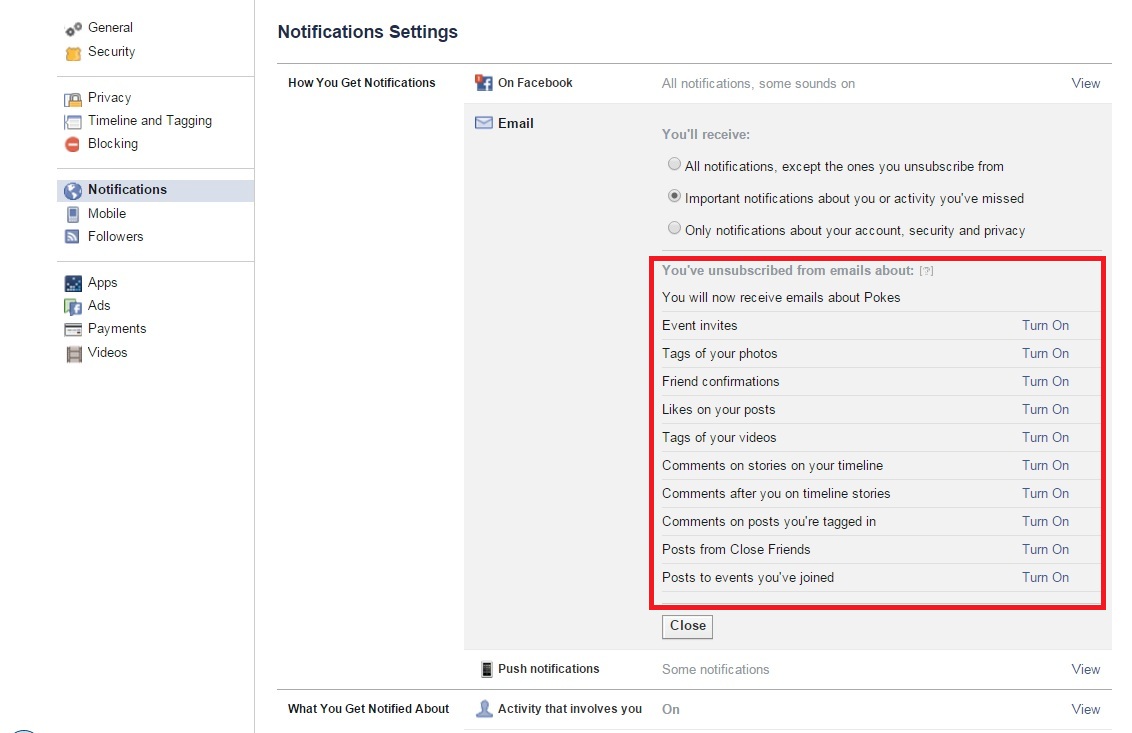The height and width of the screenshot is (733, 1132).
Task: Click the Mobile phone icon in sidebar
Action: pos(73,214)
